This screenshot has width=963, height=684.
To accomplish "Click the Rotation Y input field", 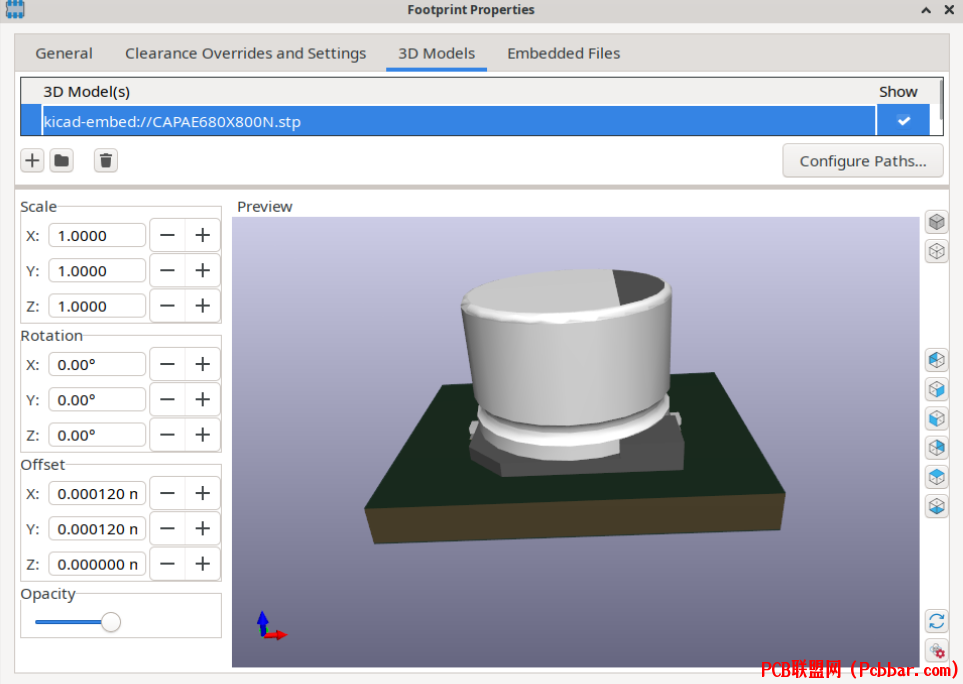I will [97, 400].
